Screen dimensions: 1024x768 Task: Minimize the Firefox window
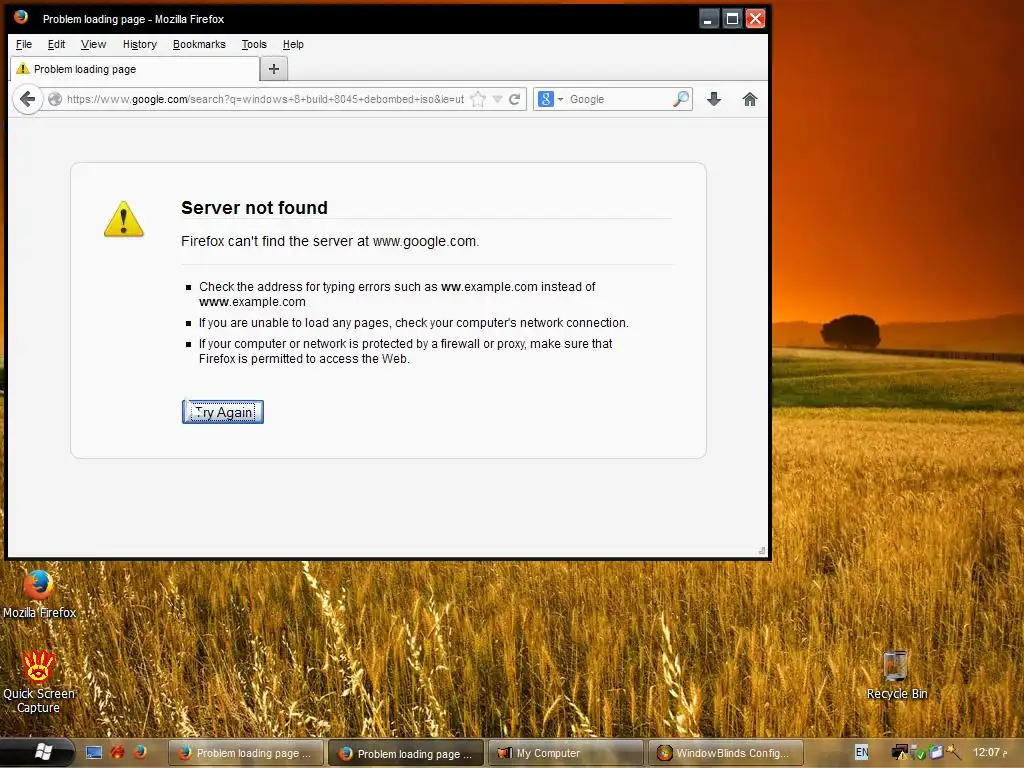[709, 18]
